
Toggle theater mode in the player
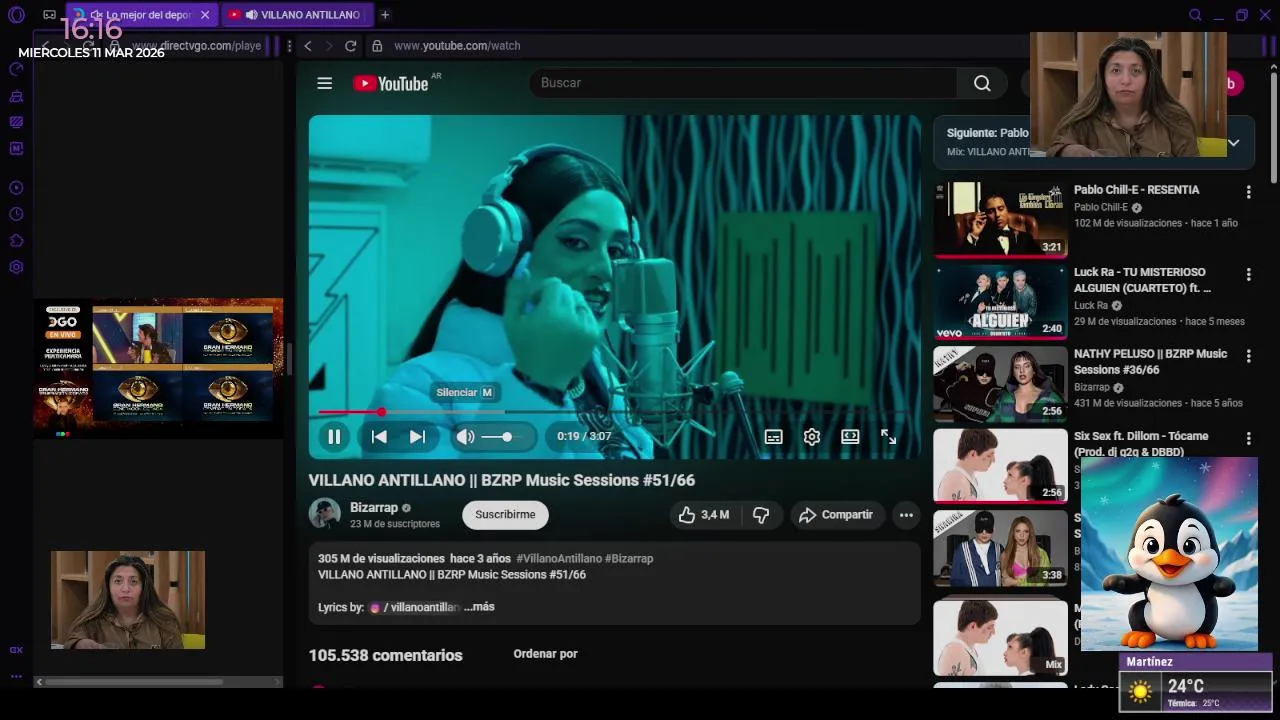tap(850, 437)
